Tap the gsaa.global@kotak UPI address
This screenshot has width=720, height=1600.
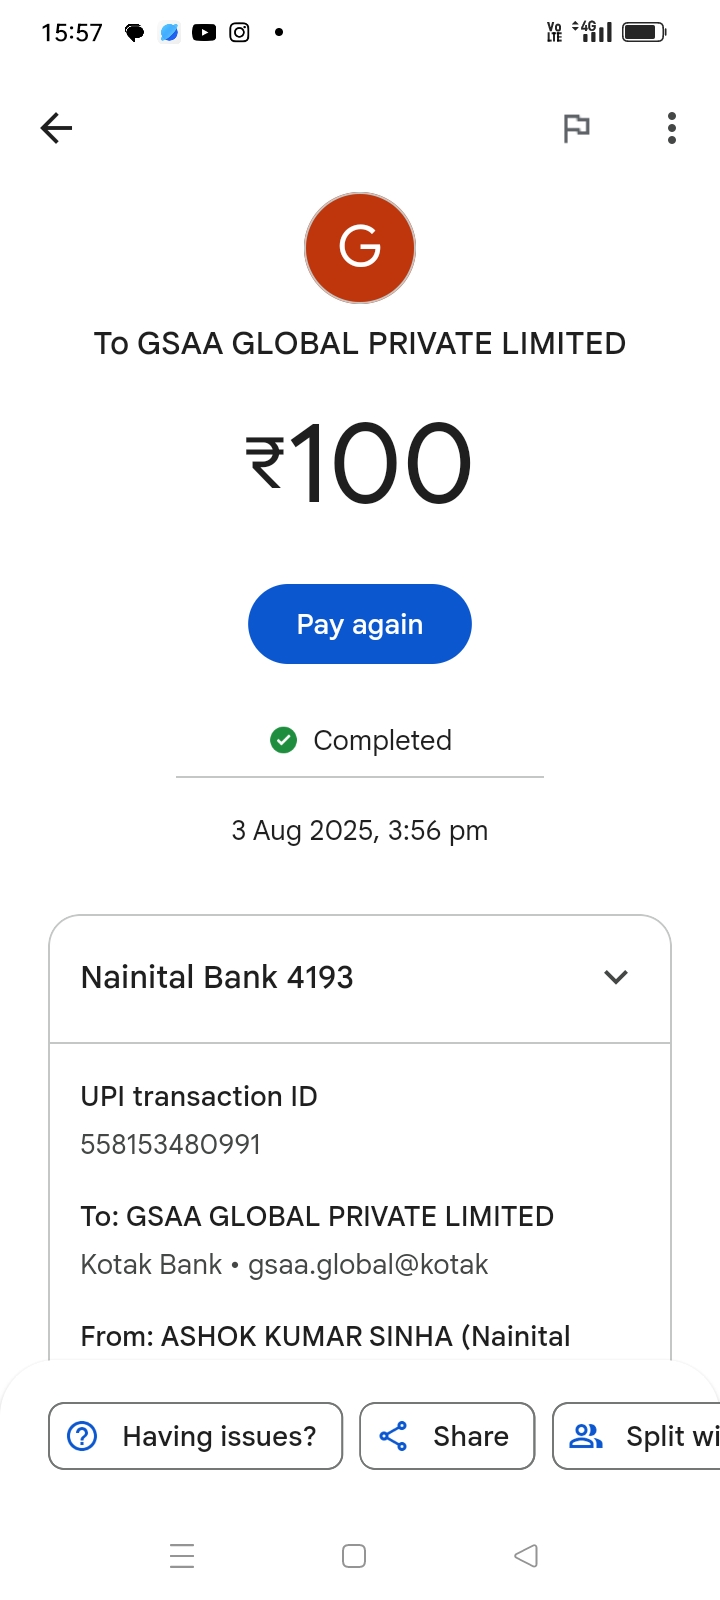point(368,1265)
